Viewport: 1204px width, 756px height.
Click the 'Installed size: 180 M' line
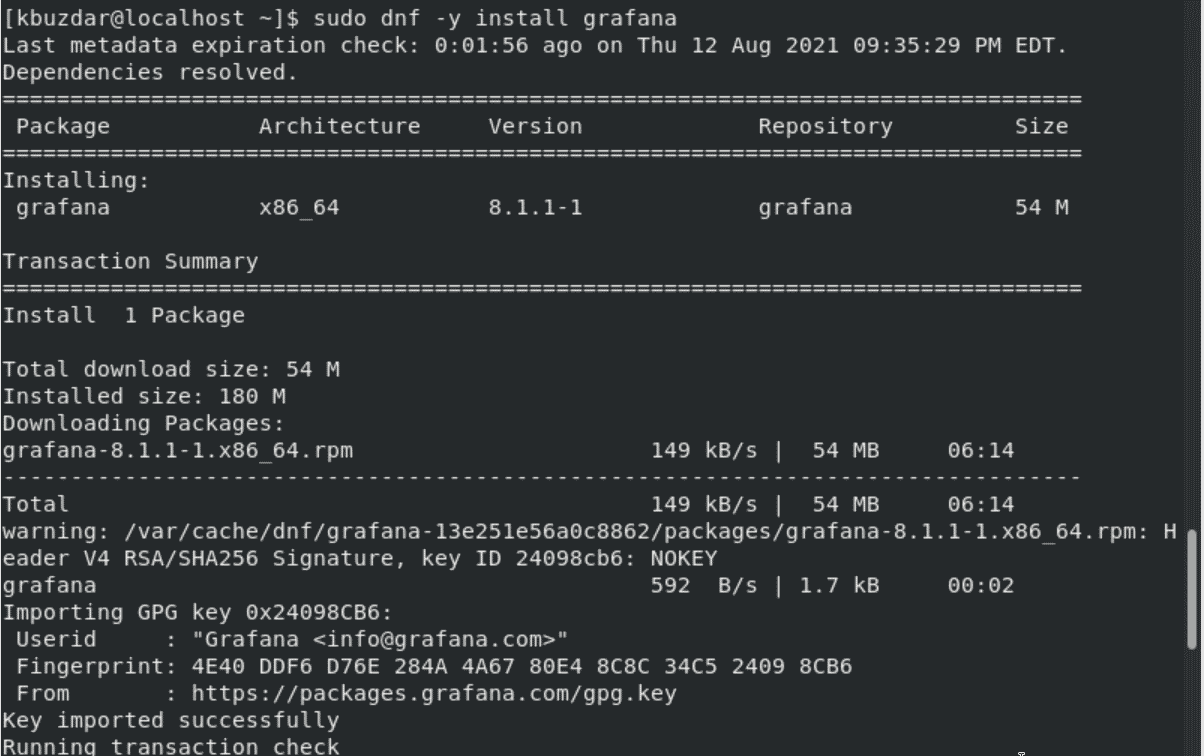144,397
